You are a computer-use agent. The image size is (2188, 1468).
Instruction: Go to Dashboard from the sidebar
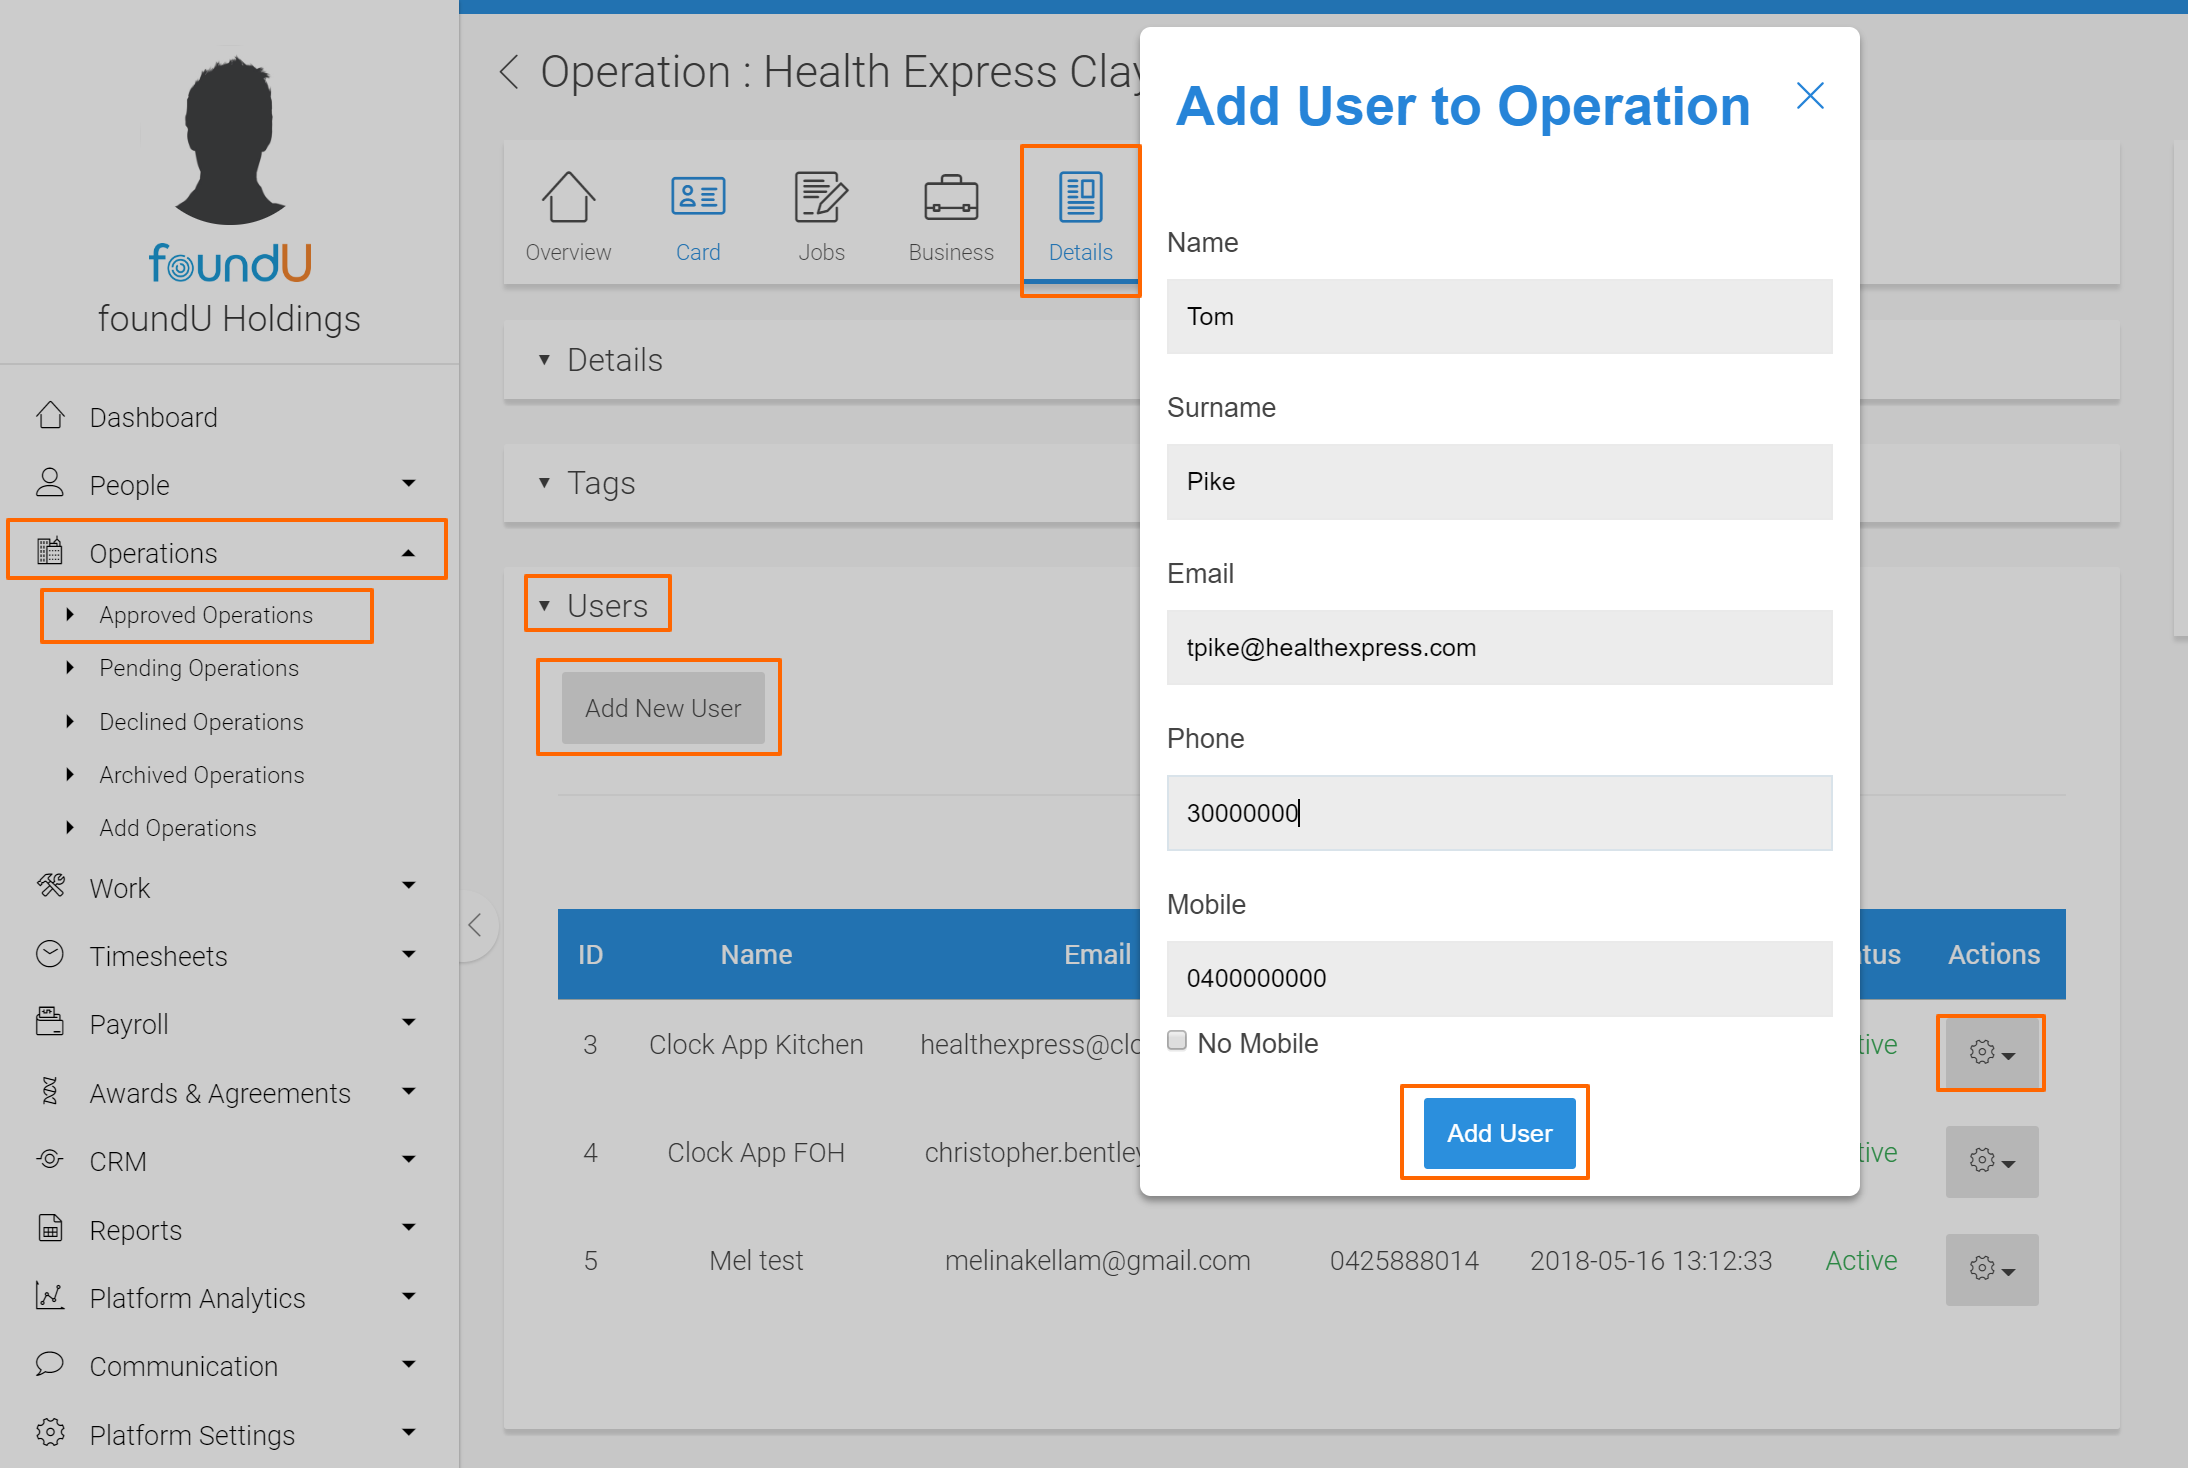click(153, 417)
